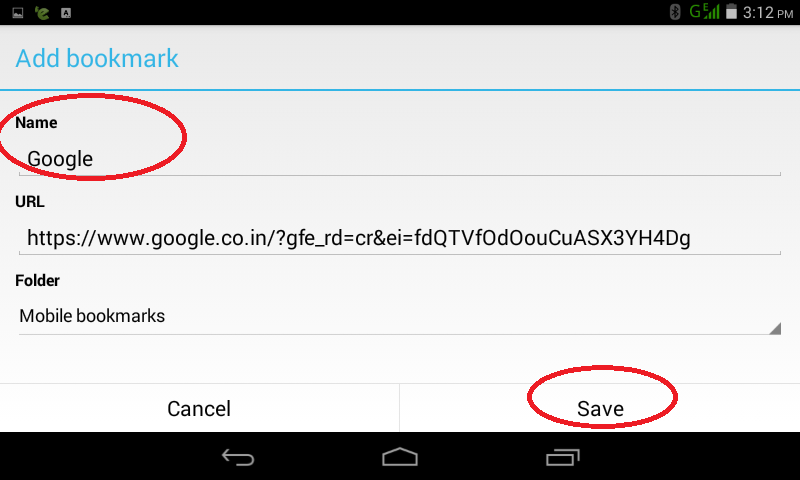The height and width of the screenshot is (480, 800).
Task: Tap the green leaf notification icon
Action: tap(42, 13)
